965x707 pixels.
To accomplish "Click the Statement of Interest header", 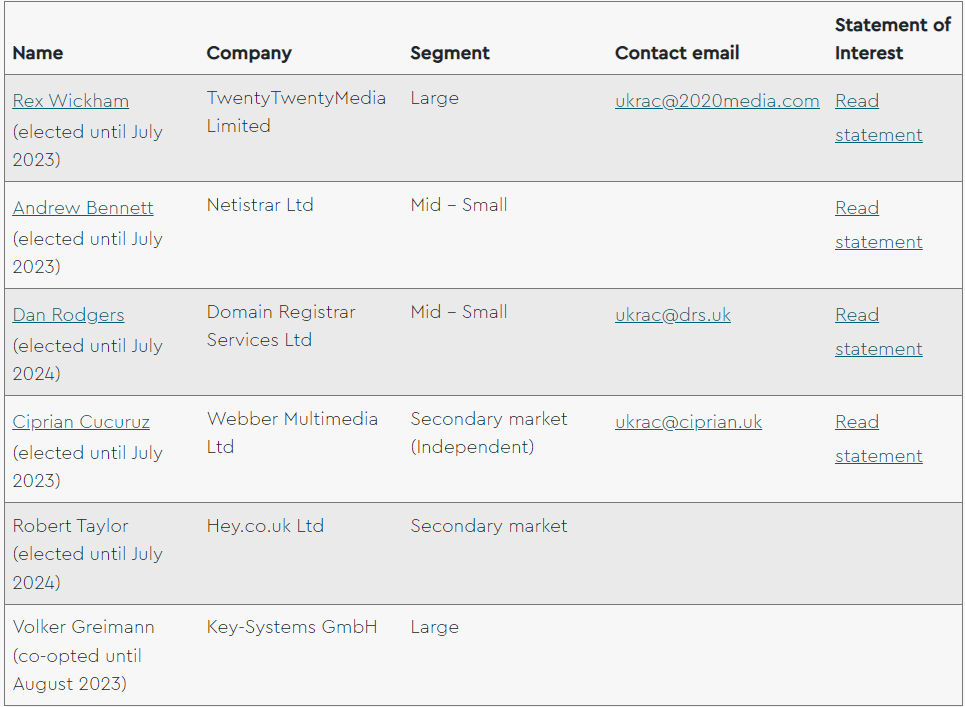I will 892,39.
